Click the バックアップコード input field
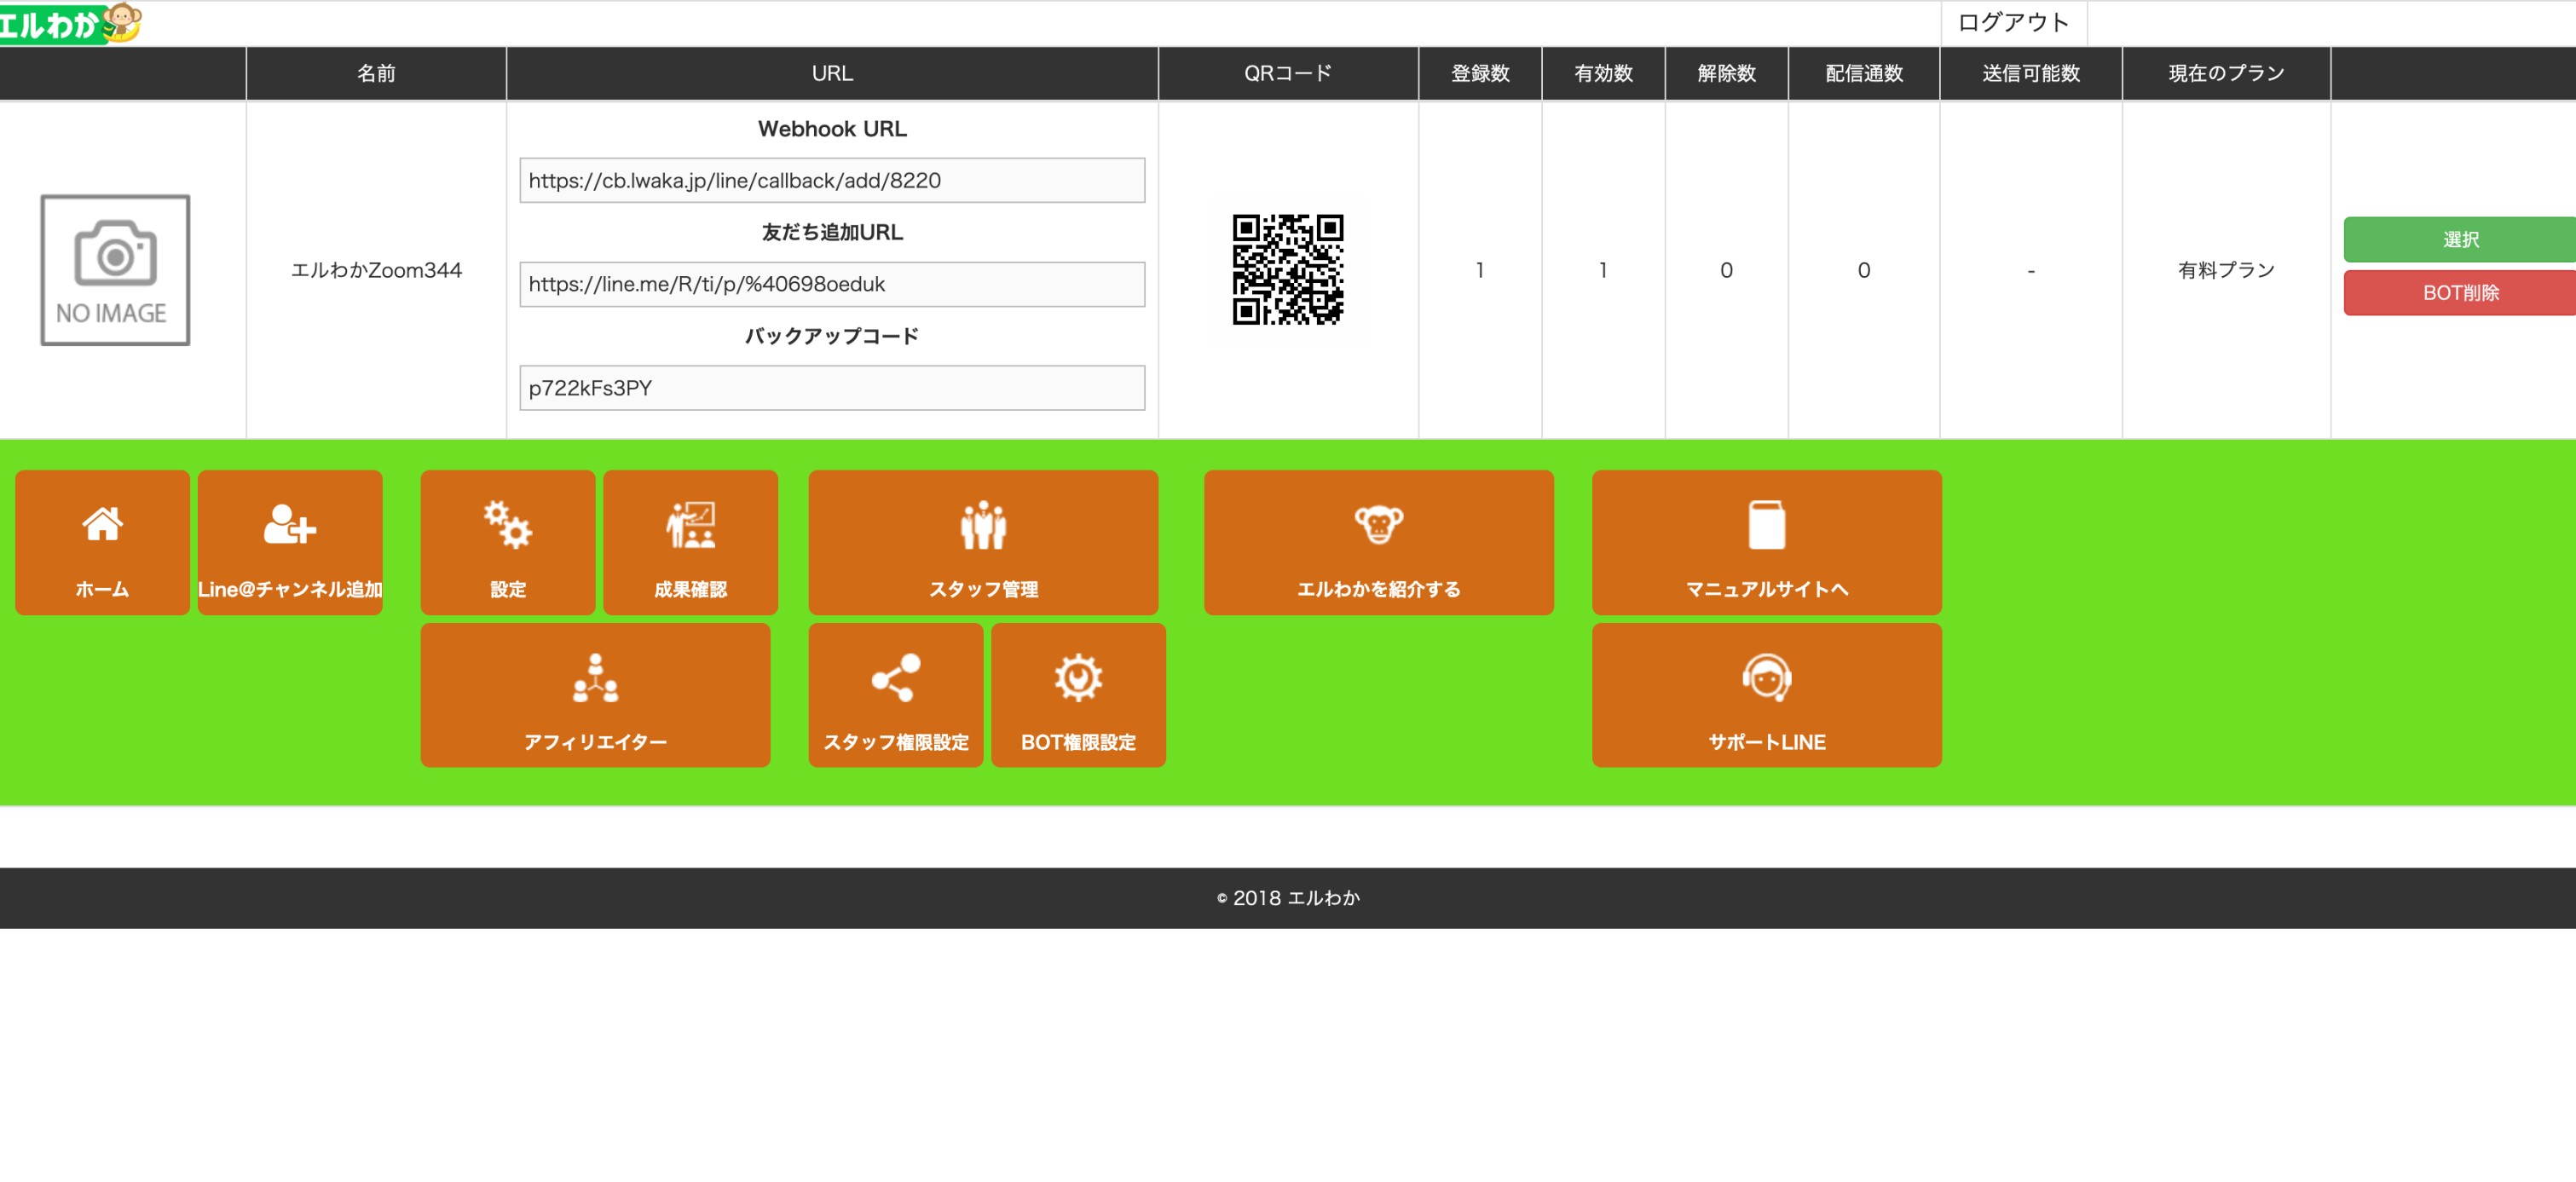 [x=832, y=388]
